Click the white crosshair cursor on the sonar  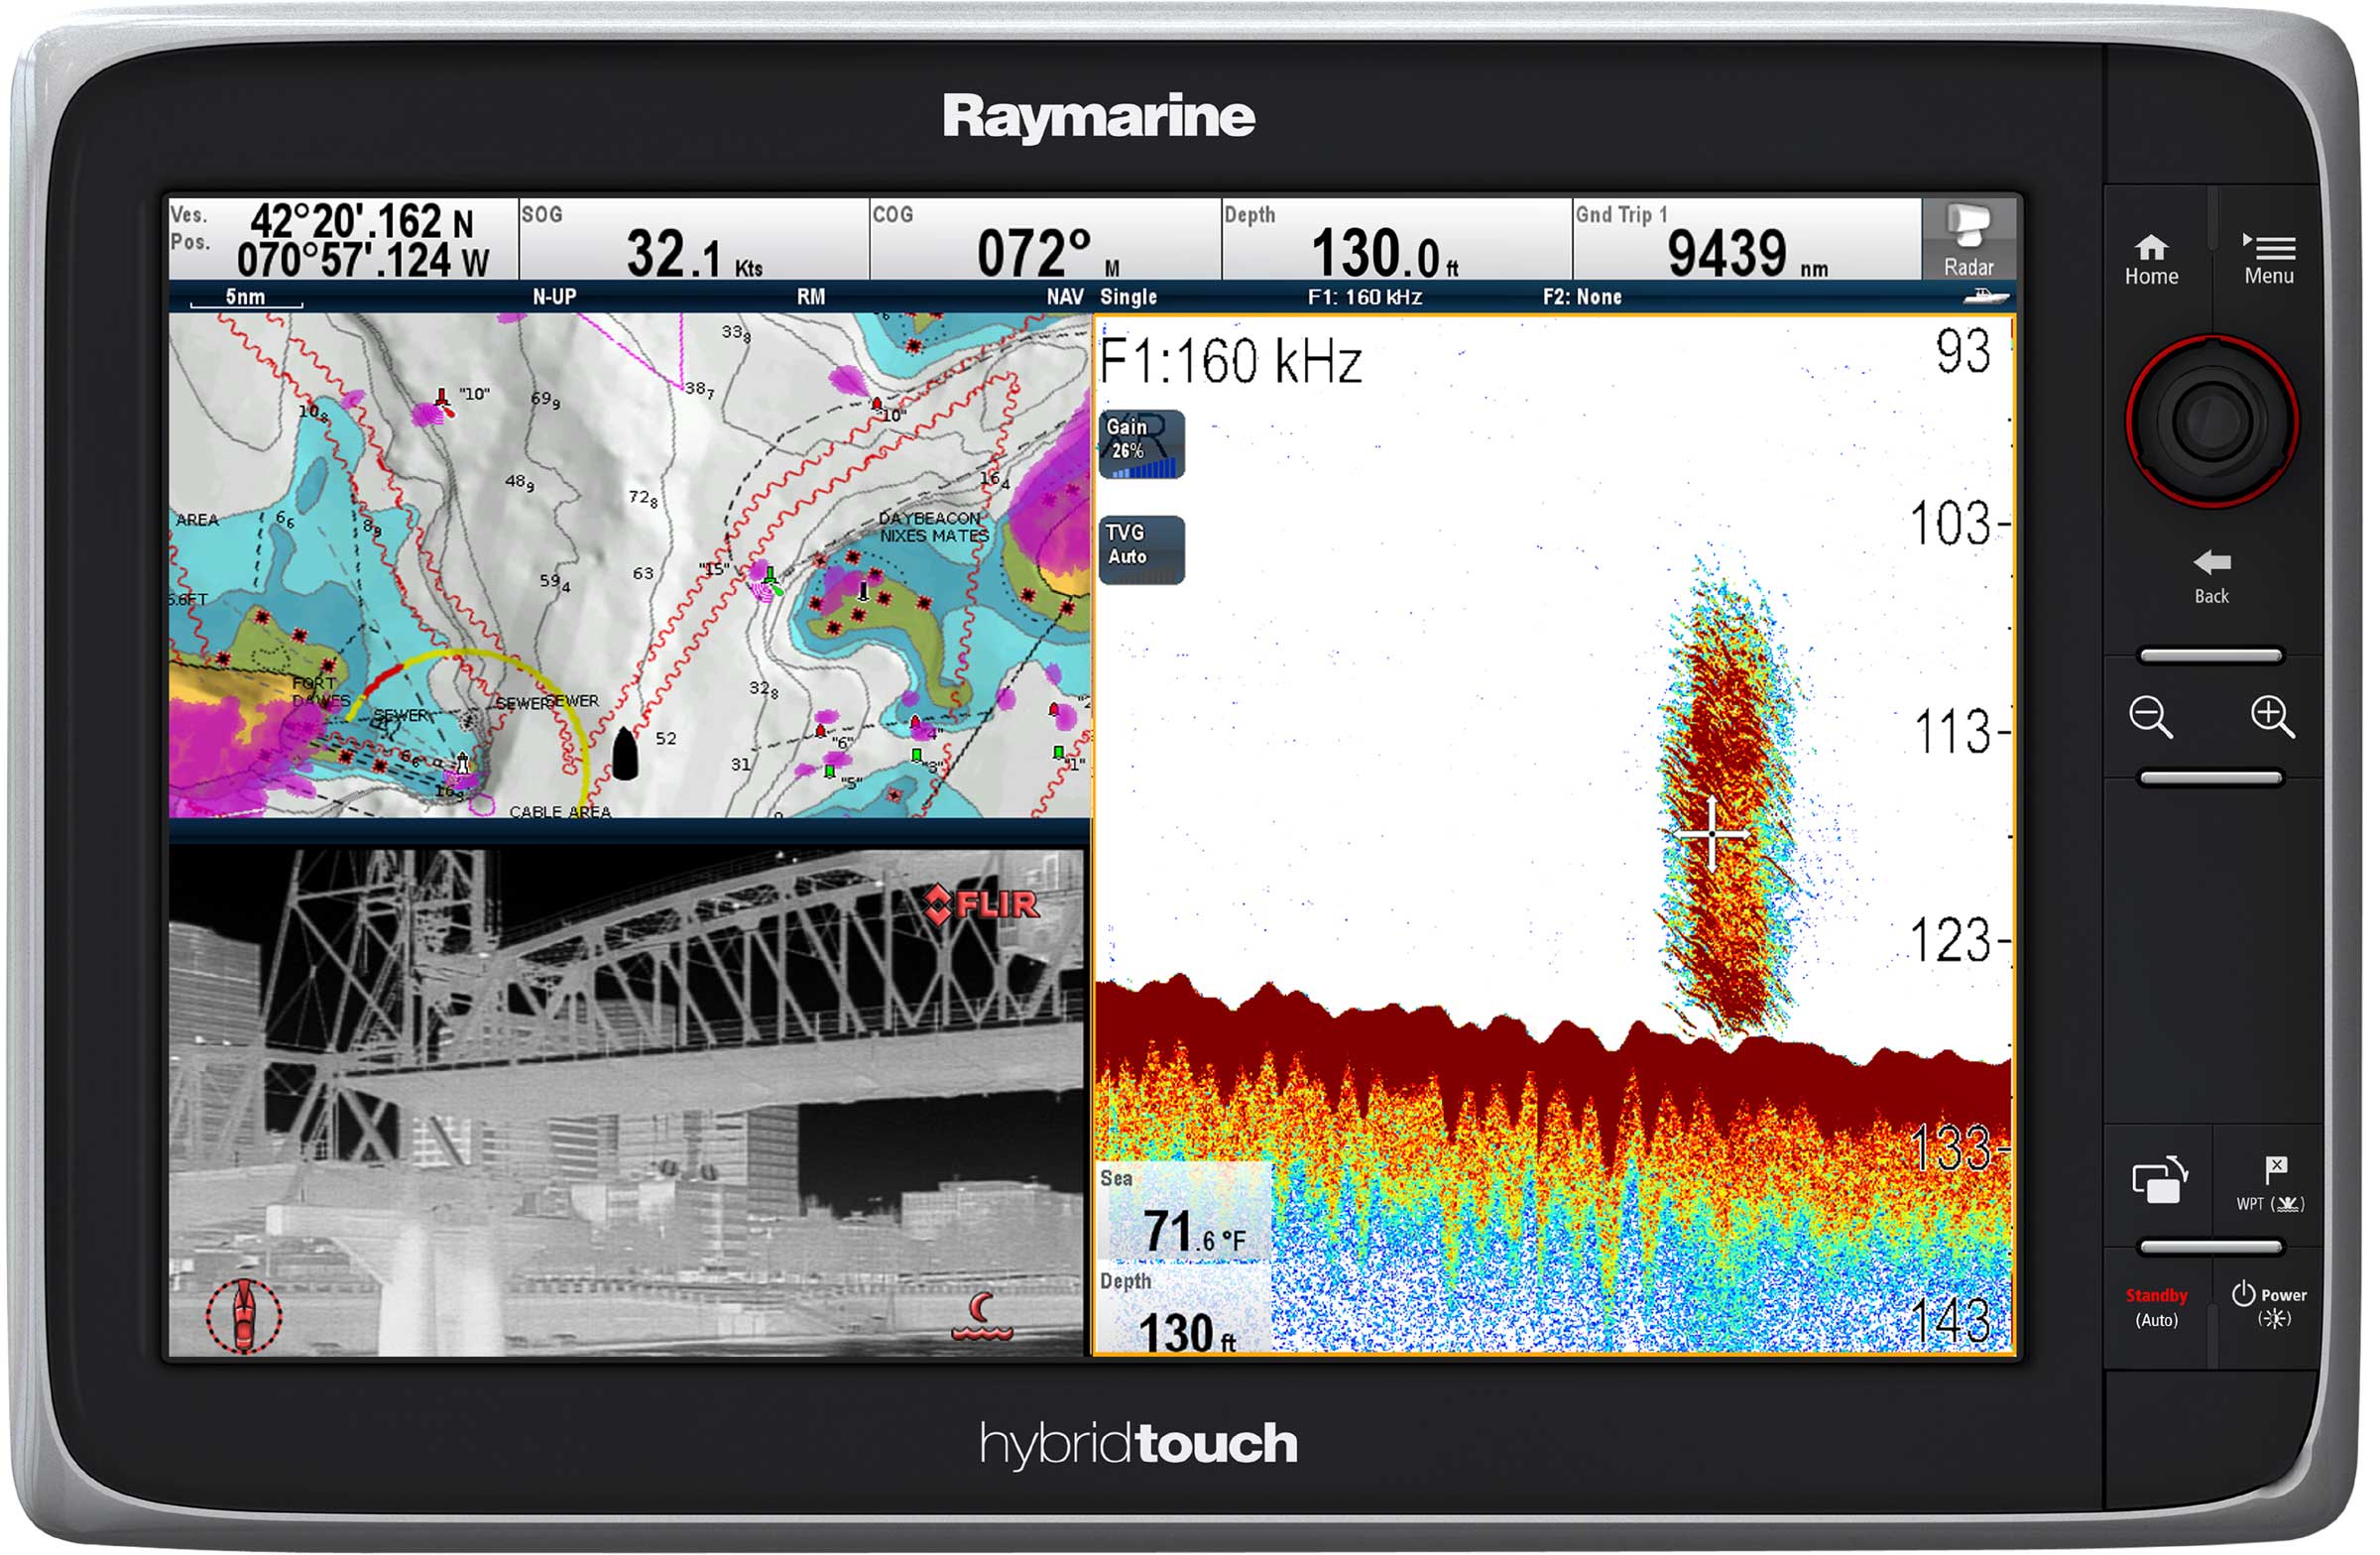1712,832
